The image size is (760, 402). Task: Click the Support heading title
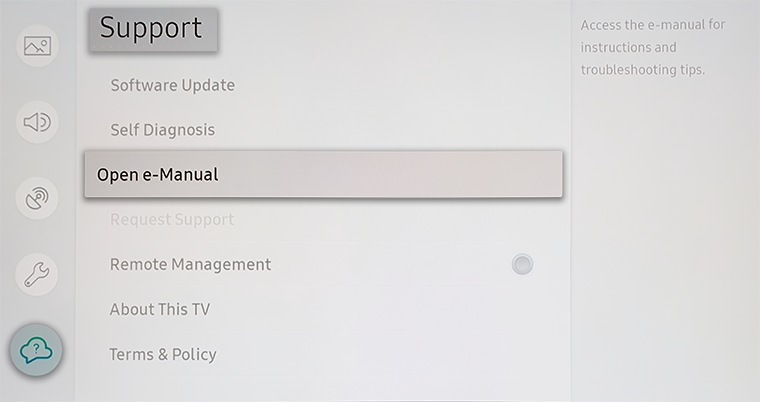[x=153, y=29]
